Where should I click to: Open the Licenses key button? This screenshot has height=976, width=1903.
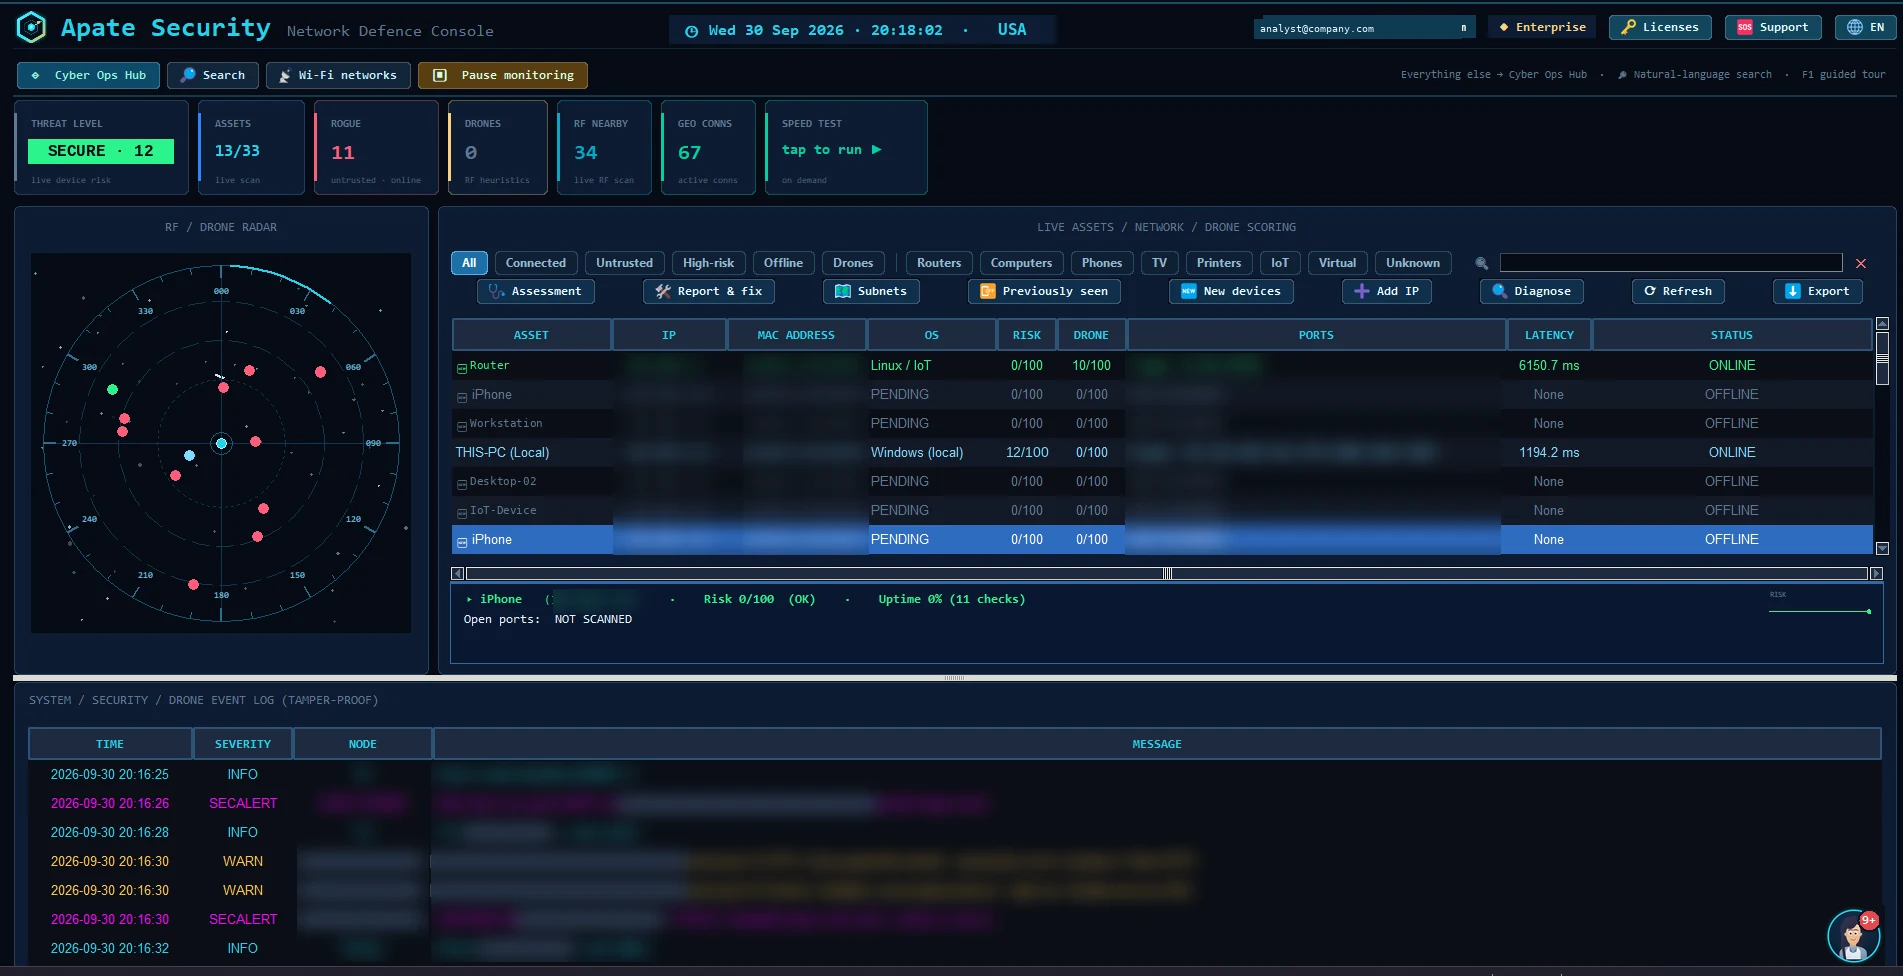1660,27
